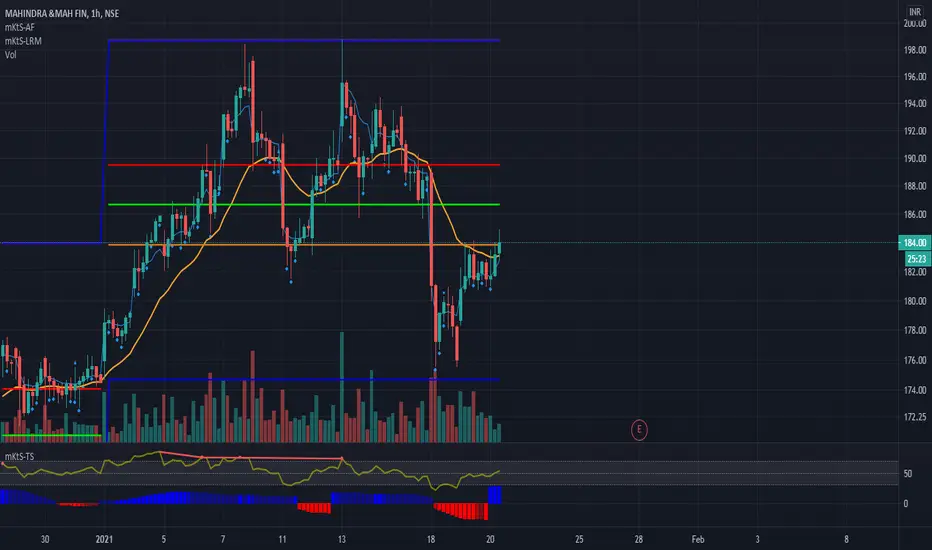
Task: Click the 2021 date axis label
Action: [104, 539]
